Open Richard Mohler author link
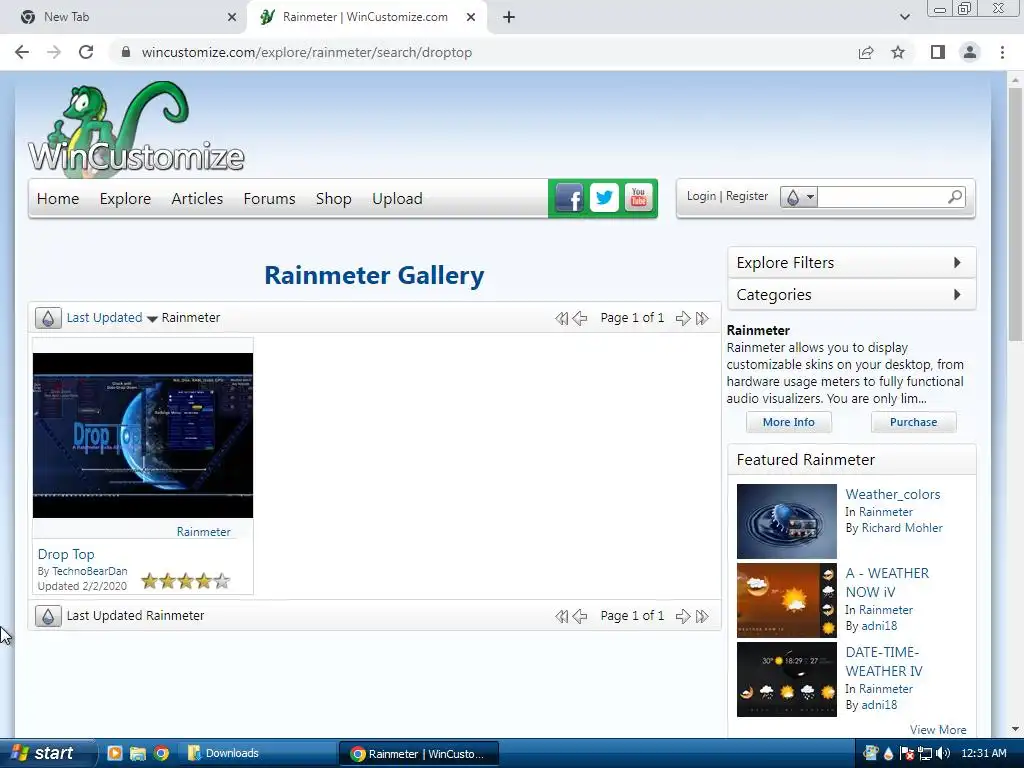Image resolution: width=1024 pixels, height=768 pixels. (x=902, y=528)
